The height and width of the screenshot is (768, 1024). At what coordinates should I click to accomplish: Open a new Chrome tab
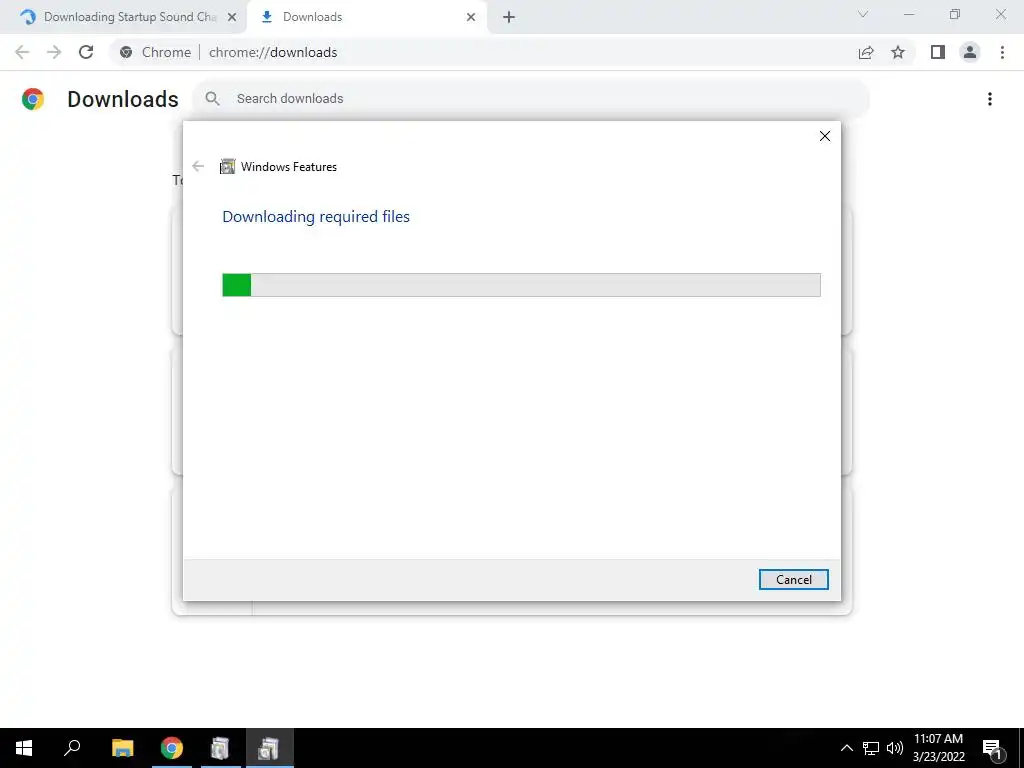click(509, 18)
